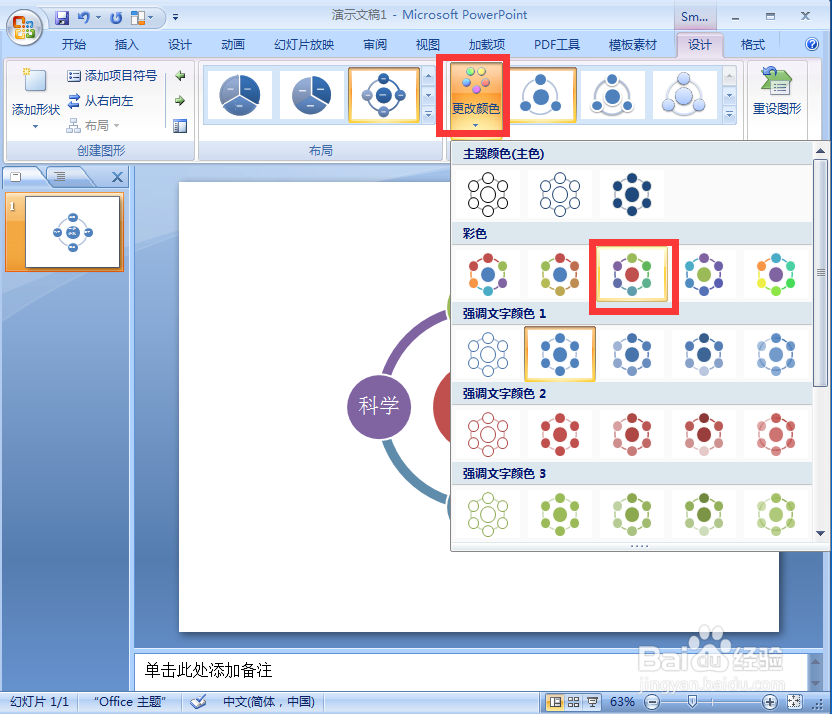
Task: Select the three-segment pie layout thumbnail
Action: coord(240,95)
